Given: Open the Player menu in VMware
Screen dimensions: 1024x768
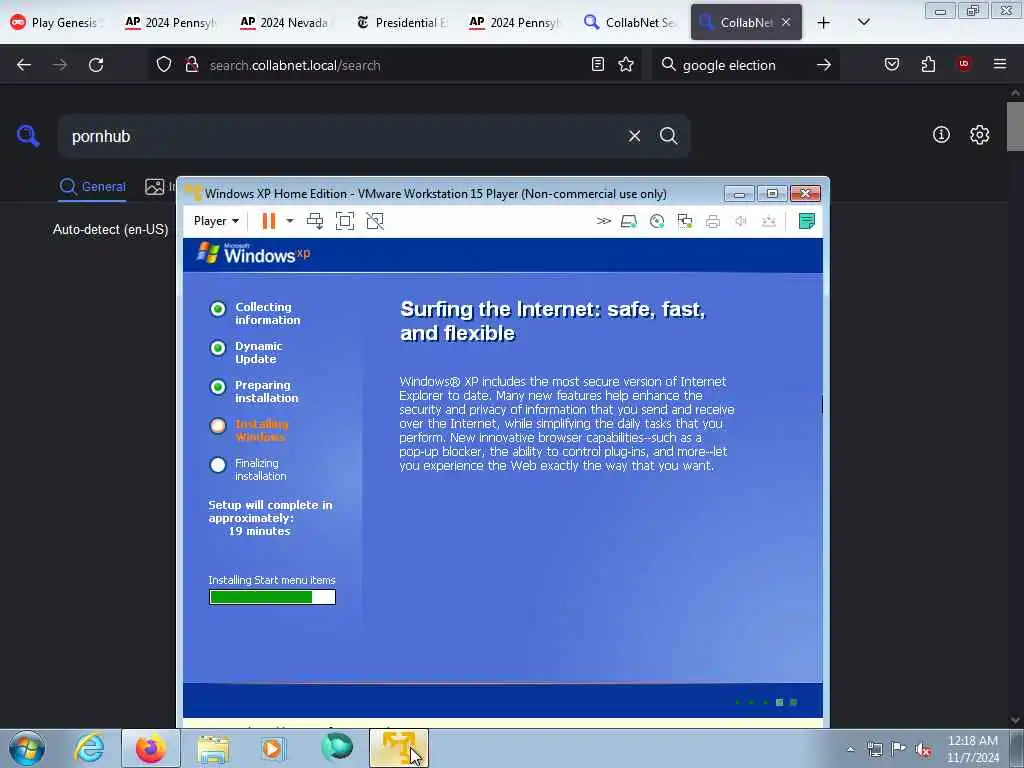Looking at the screenshot, I should pyautogui.click(x=216, y=221).
